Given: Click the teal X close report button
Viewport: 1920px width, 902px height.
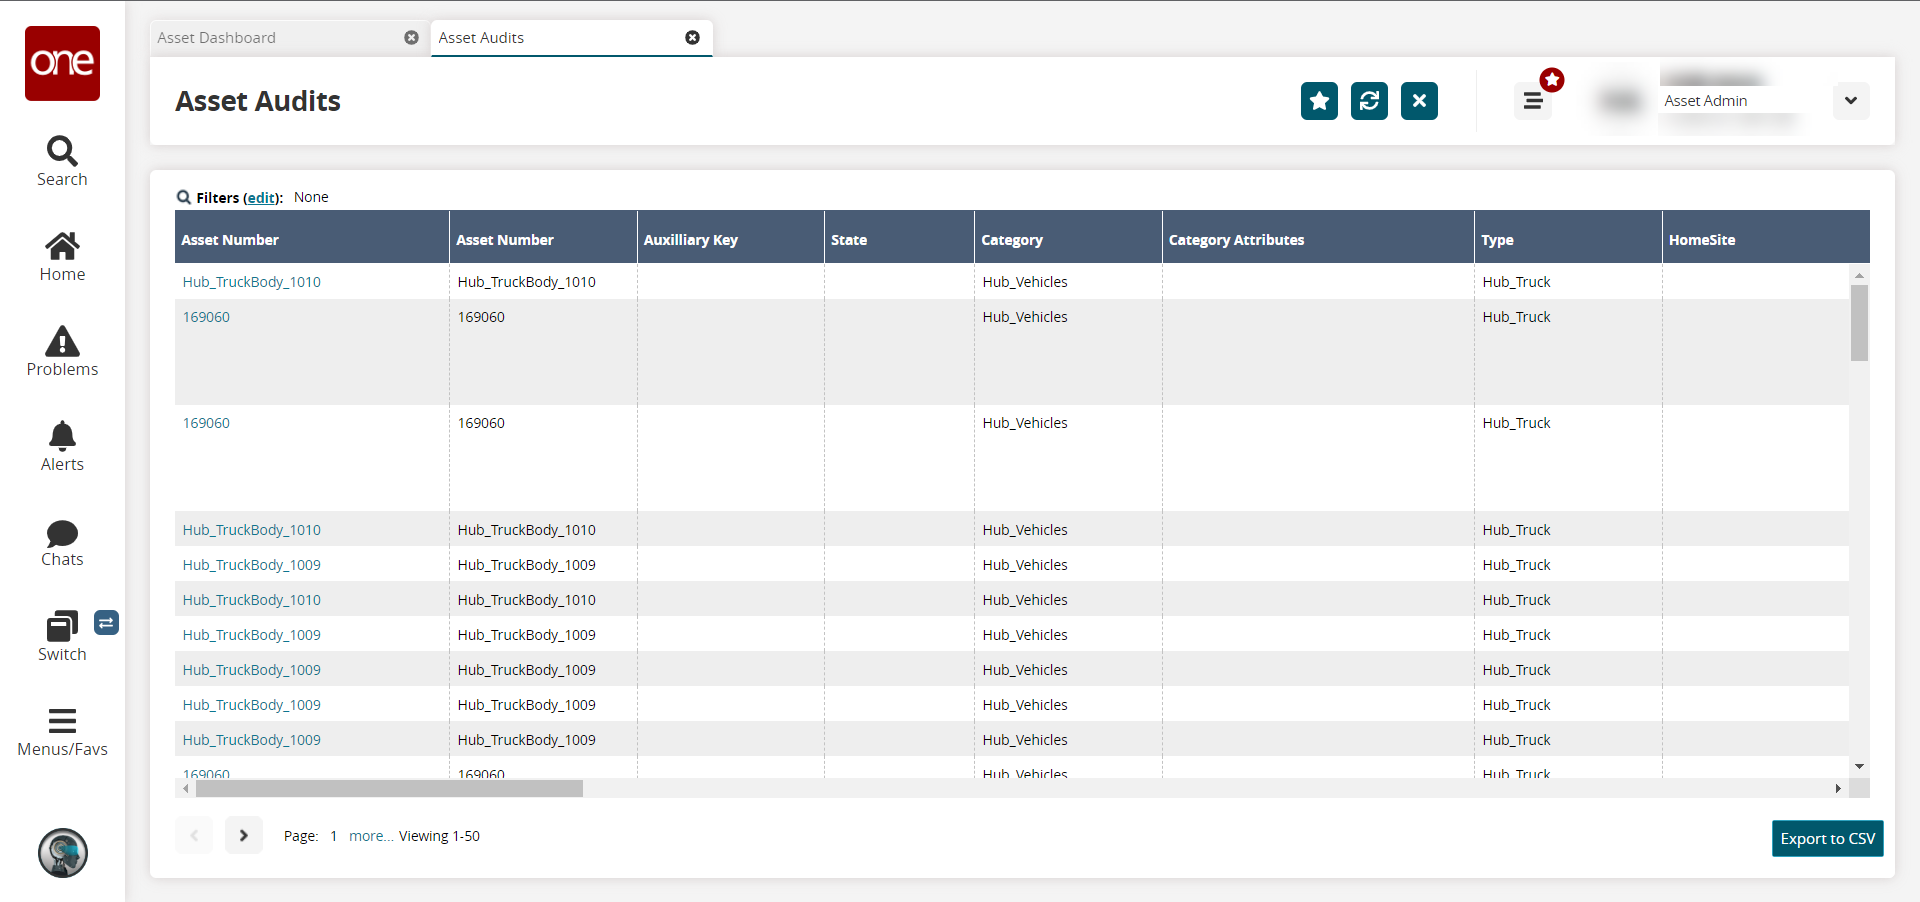Looking at the screenshot, I should [x=1419, y=101].
